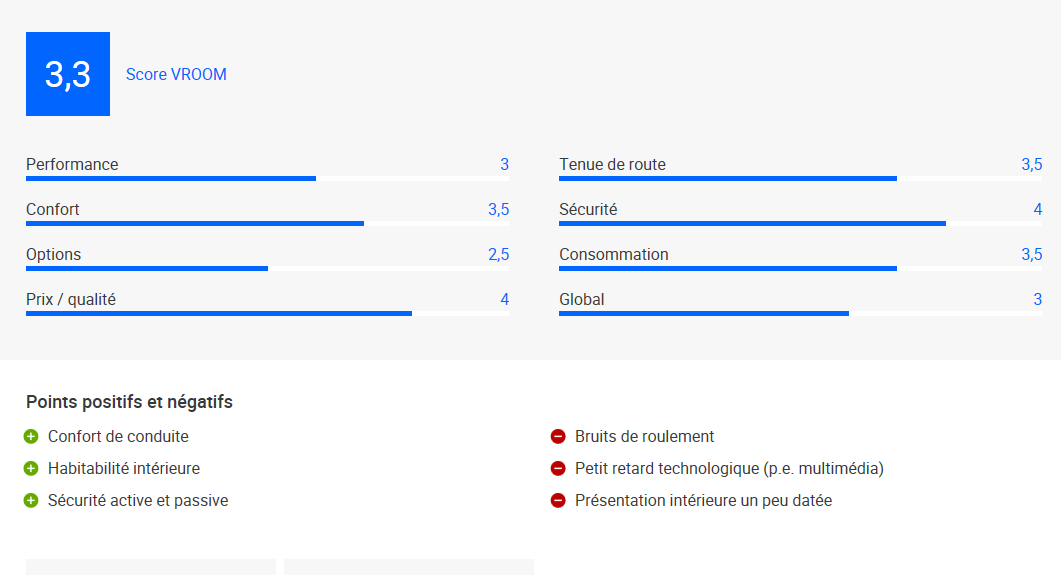Click the Consommation rating bar

click(800, 269)
